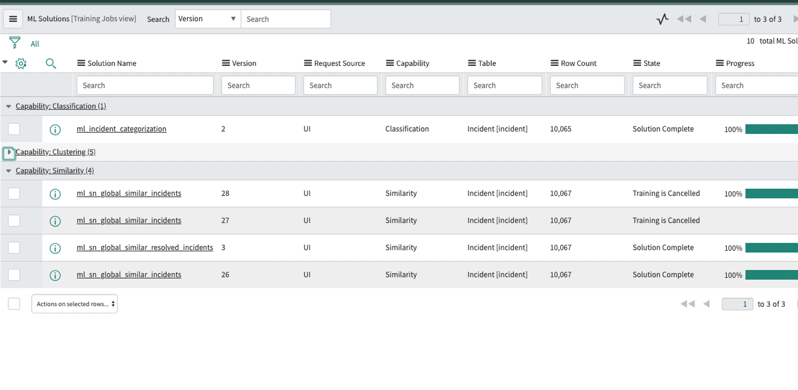Image resolution: width=798 pixels, height=390 pixels.
Task: Open the list personalize gear icon
Action: pos(20,64)
